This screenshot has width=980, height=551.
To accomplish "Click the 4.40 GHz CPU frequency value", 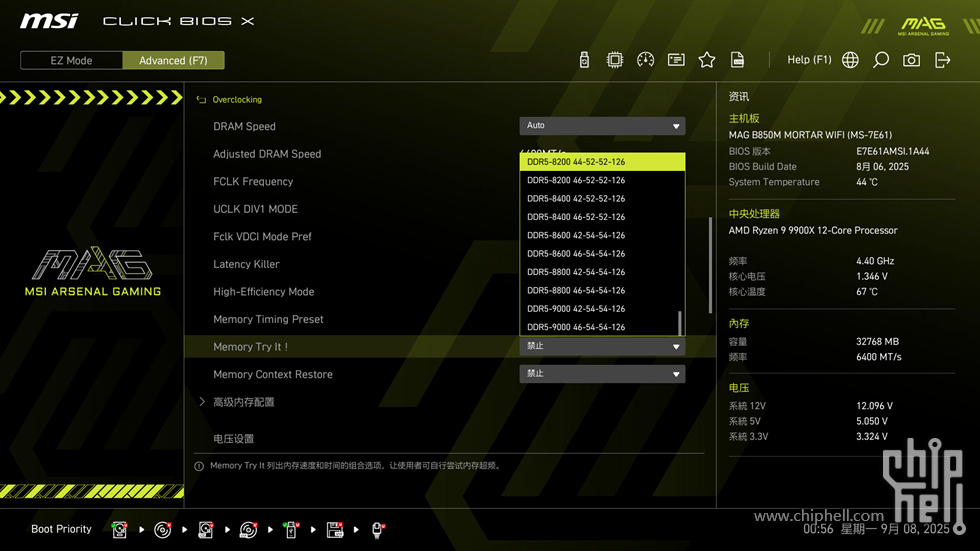I will coord(875,261).
